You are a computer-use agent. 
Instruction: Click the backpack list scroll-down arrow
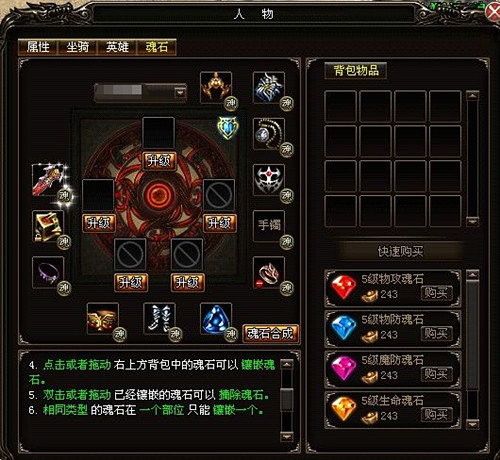[x=473, y=221]
